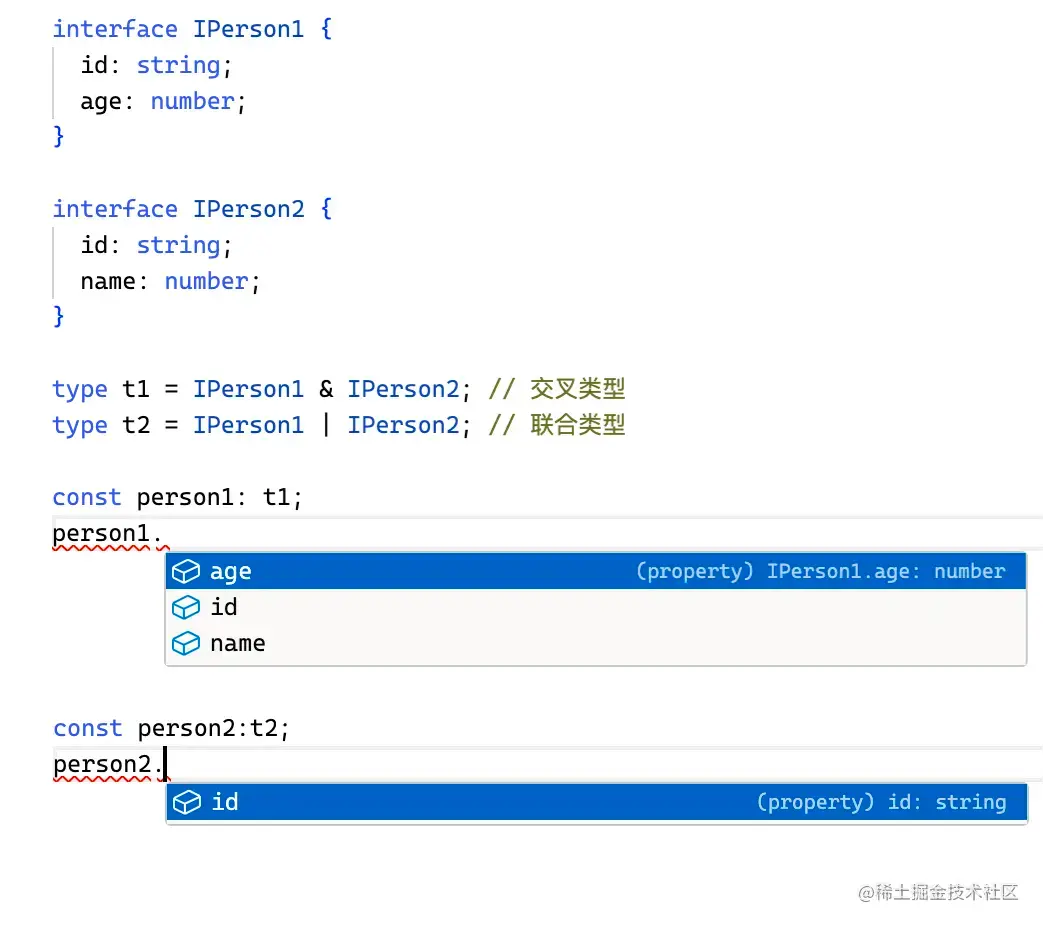Click the '交叉类型' comment text
Screen dimensions: 1044x928
coord(578,389)
